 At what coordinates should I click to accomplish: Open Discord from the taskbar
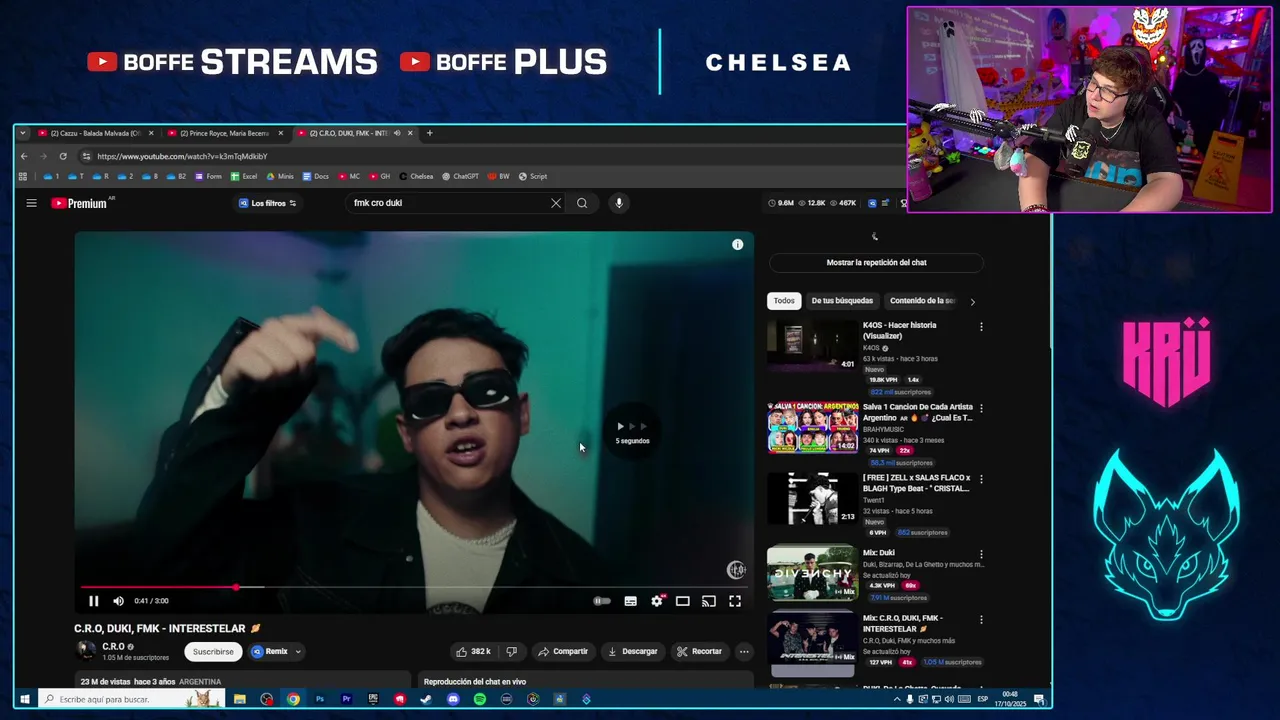click(x=453, y=699)
